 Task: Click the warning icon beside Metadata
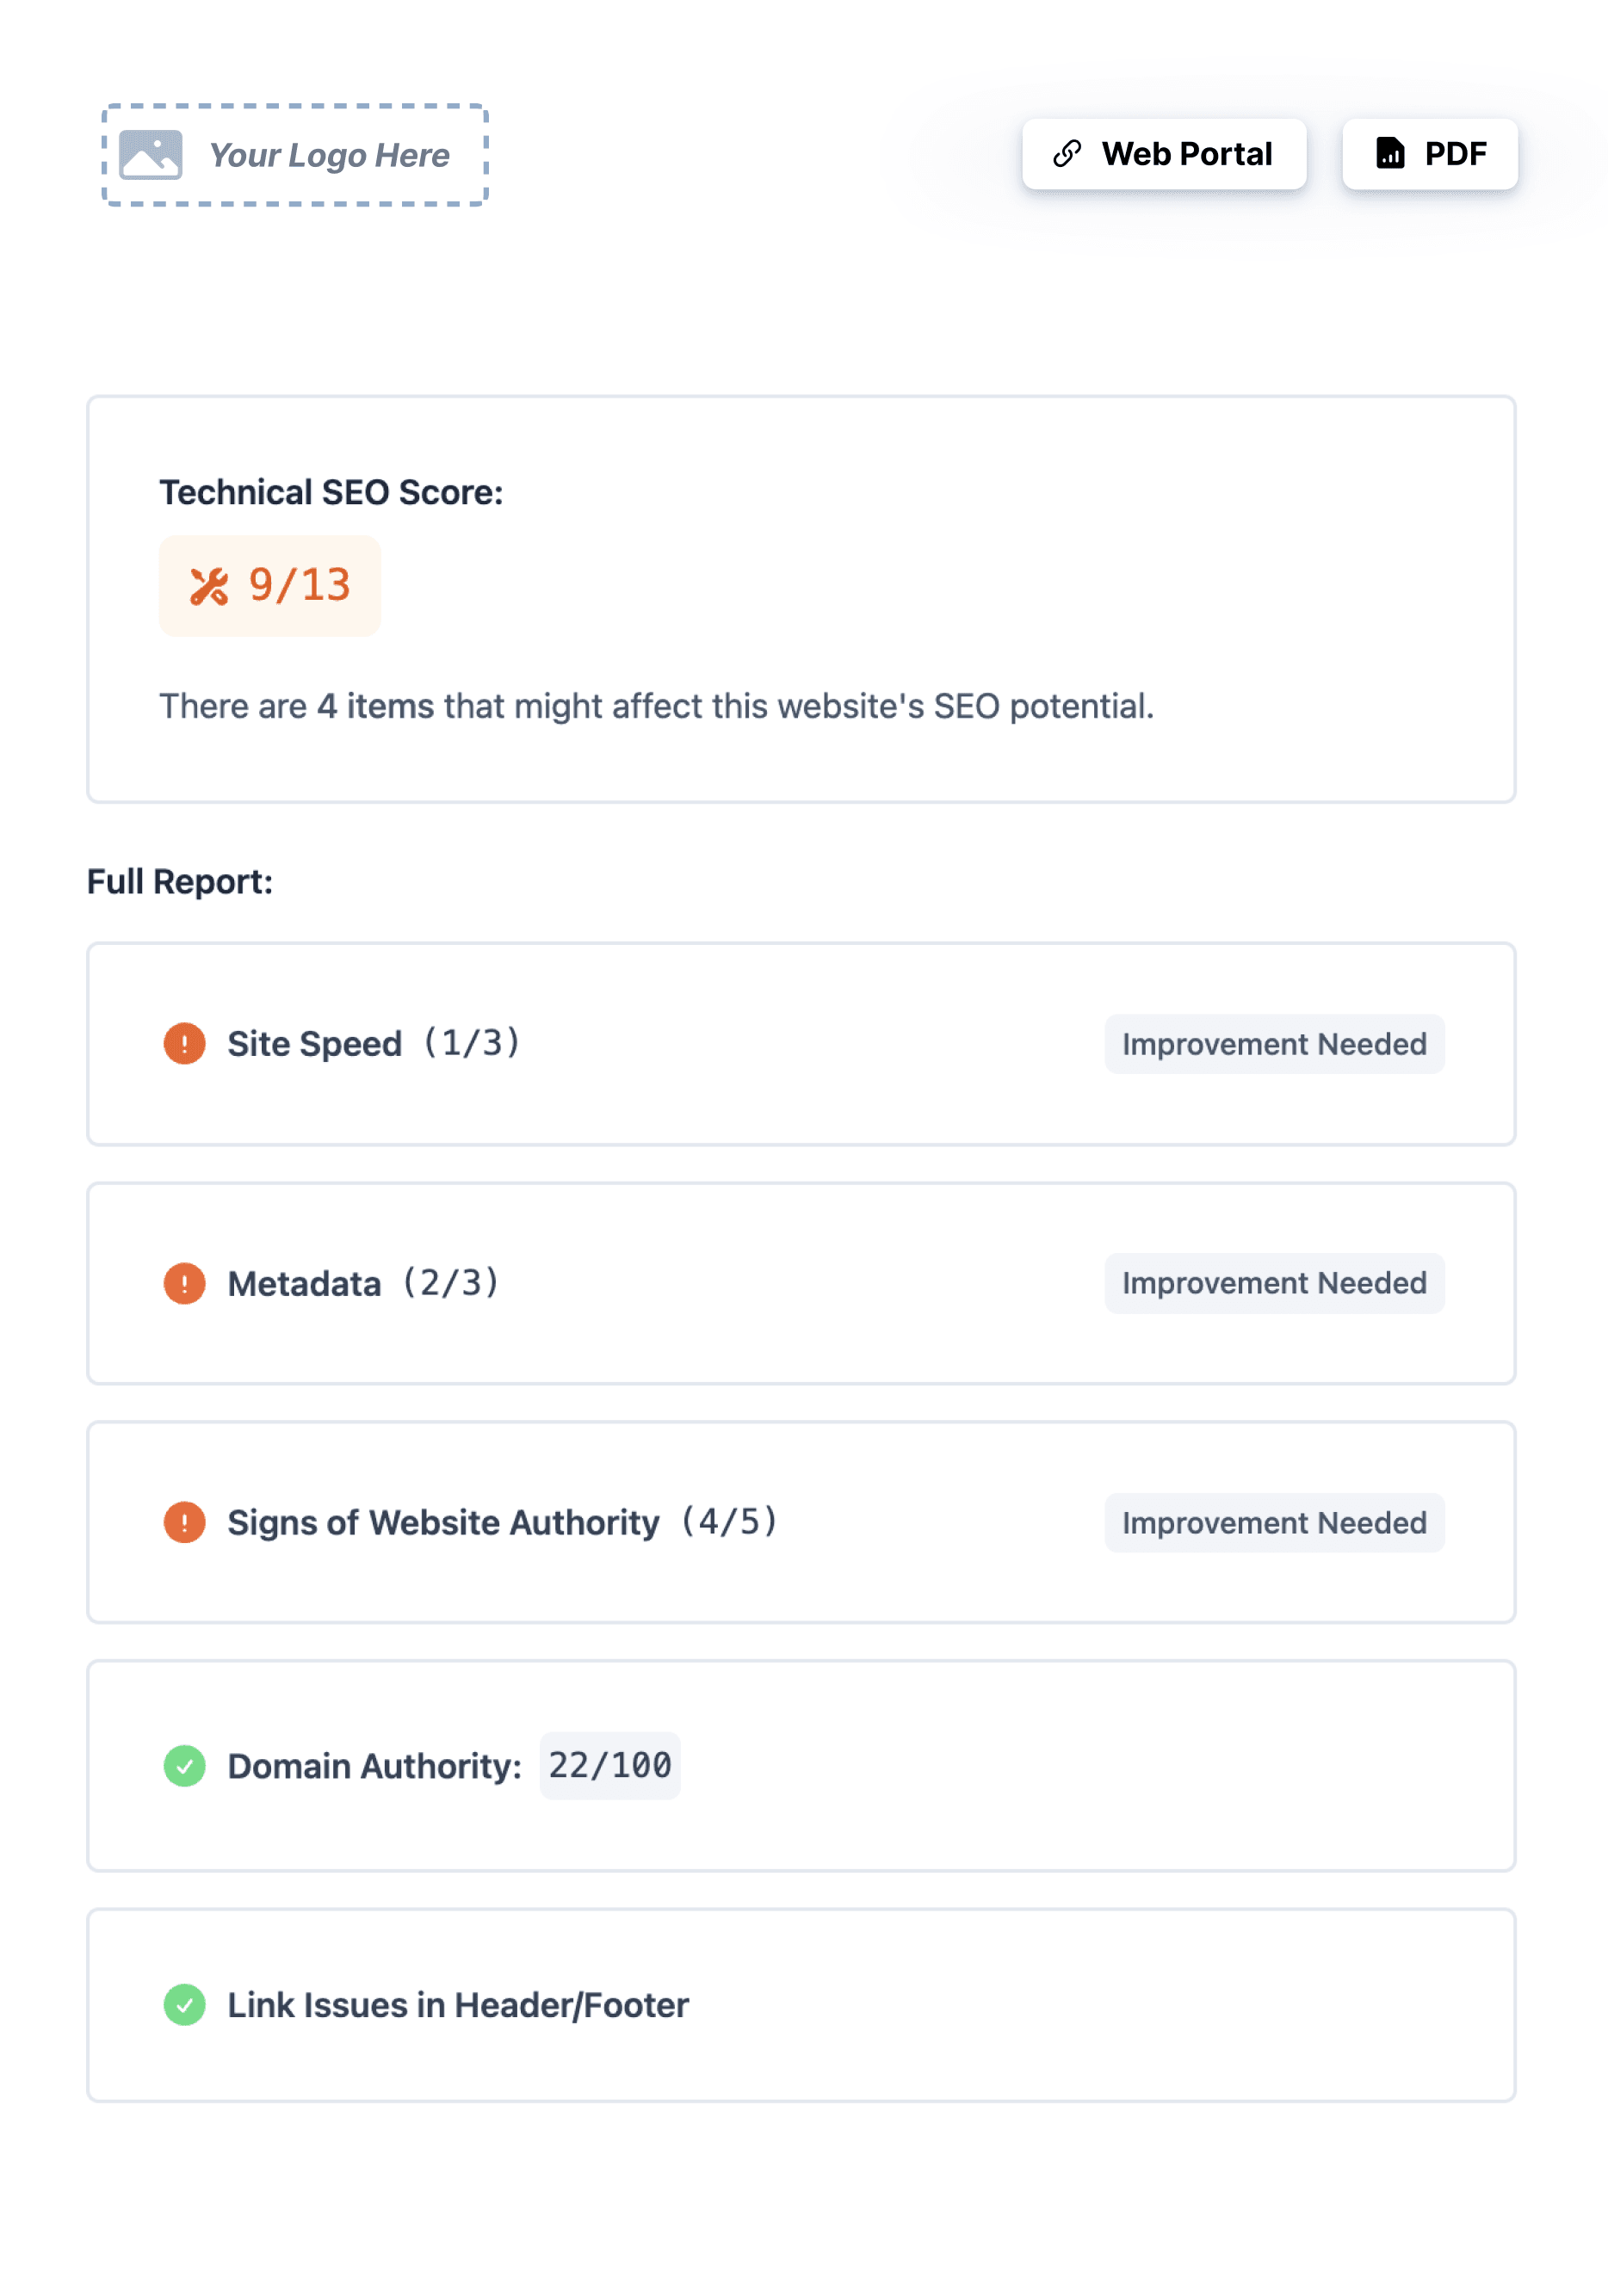pyautogui.click(x=184, y=1283)
